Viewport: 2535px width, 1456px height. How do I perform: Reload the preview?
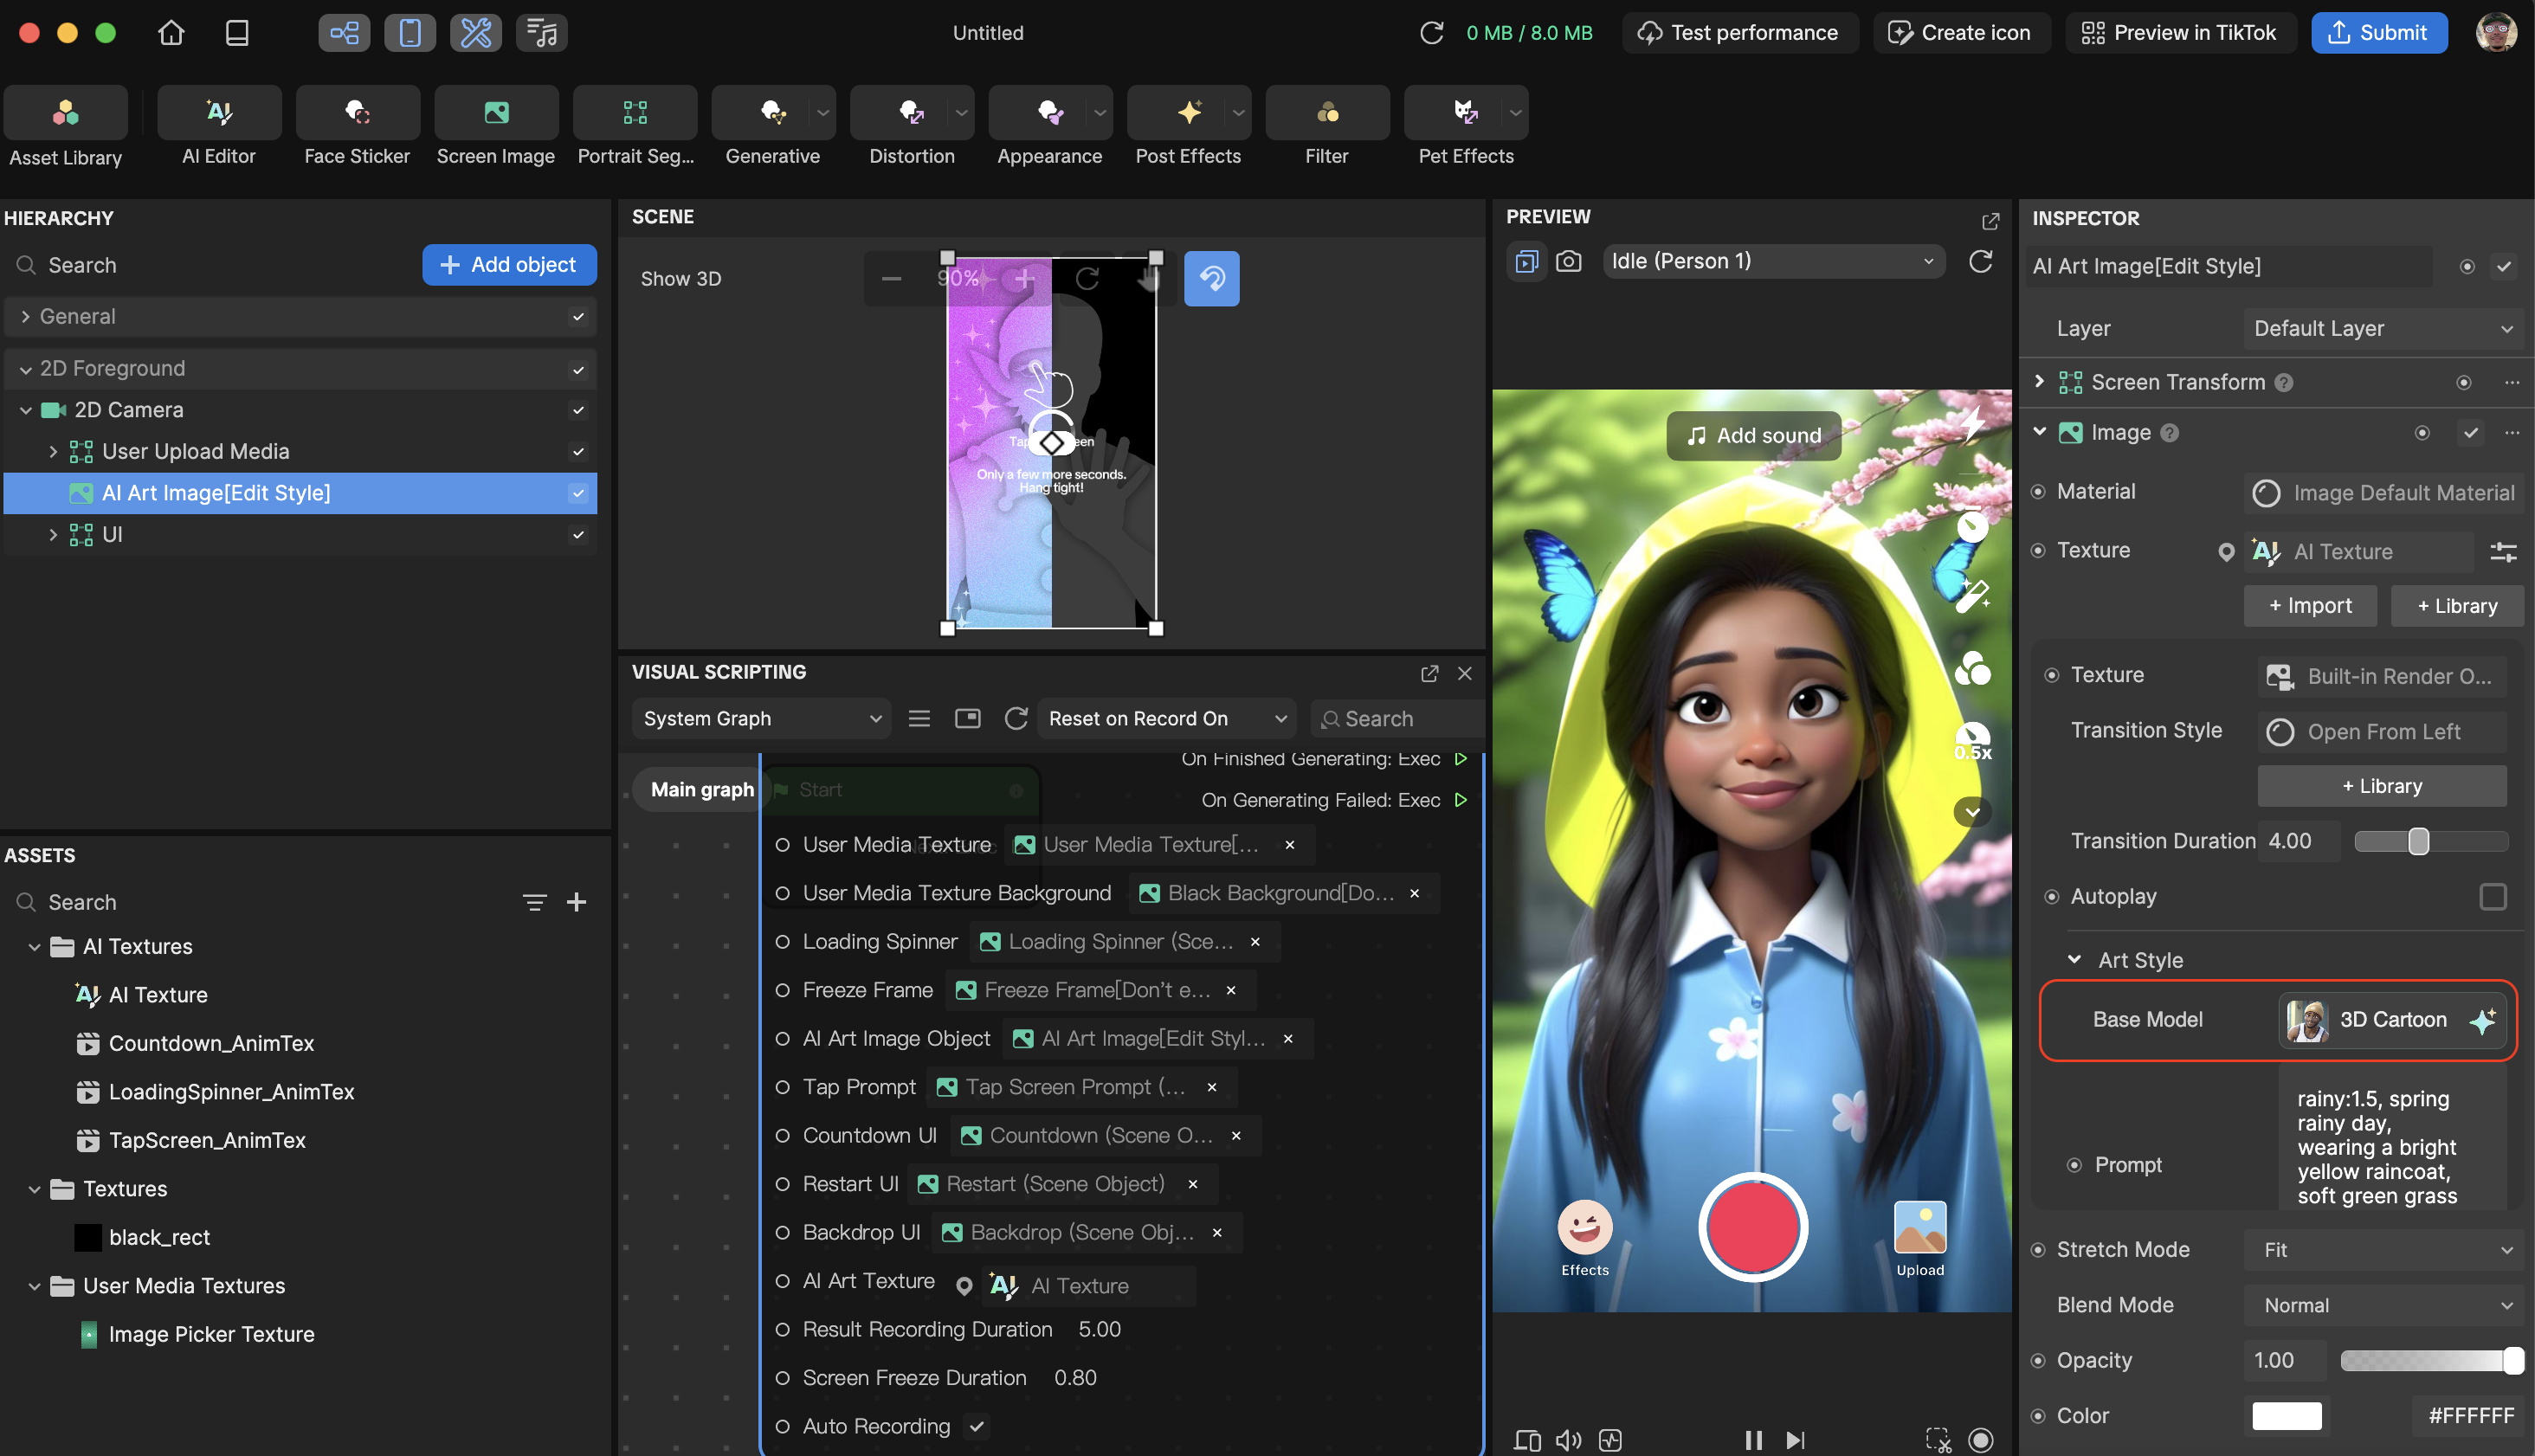point(1981,262)
